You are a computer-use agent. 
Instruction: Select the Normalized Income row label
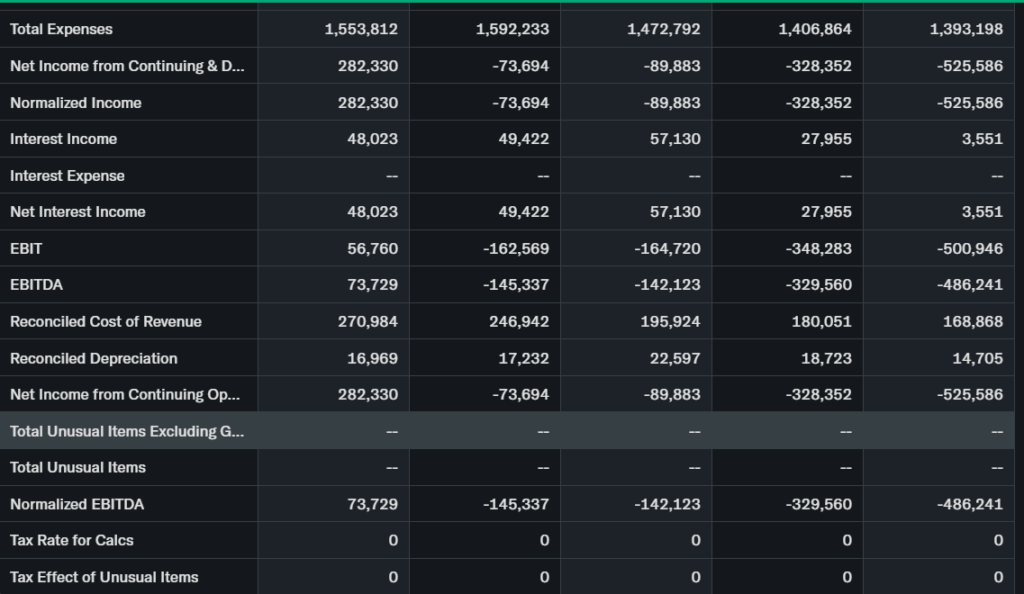[76, 103]
